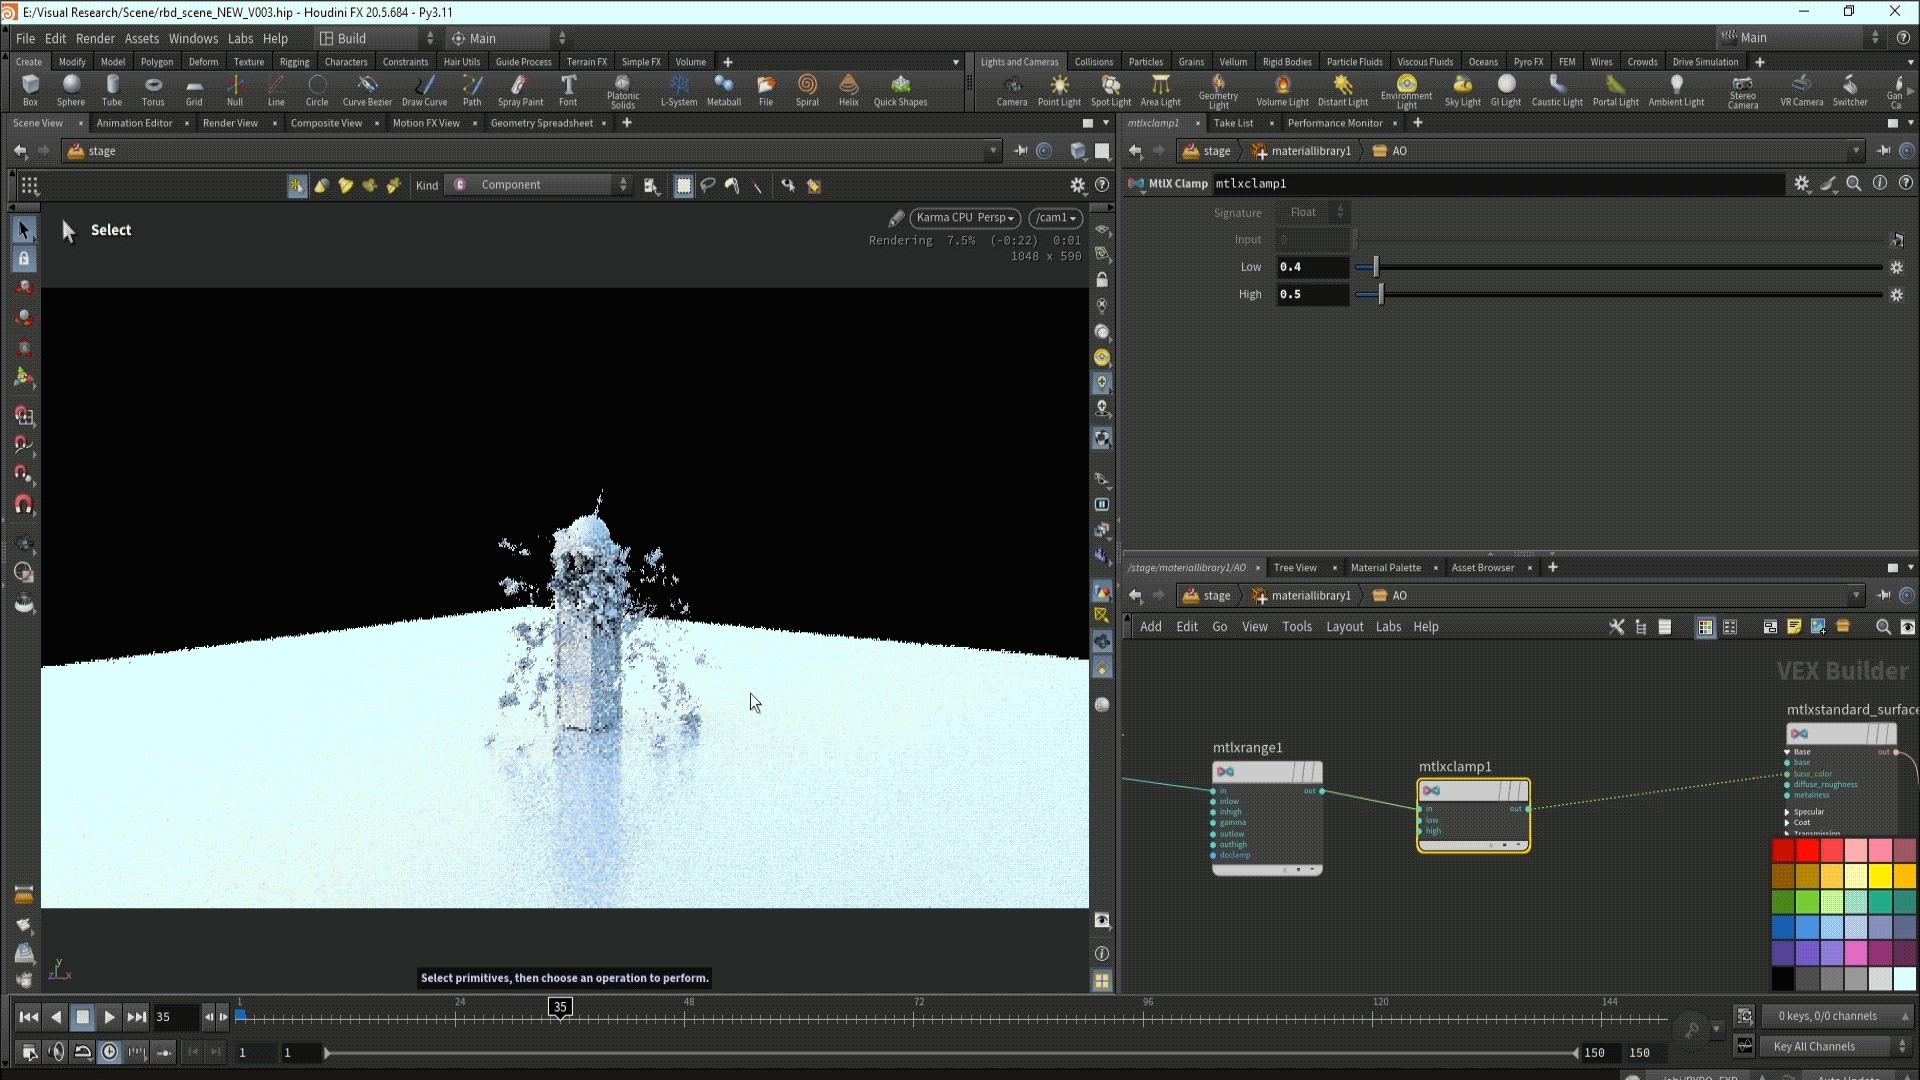Open the /cam1 camera dropdown
Viewport: 1920px width, 1080px height.
click(x=1056, y=218)
